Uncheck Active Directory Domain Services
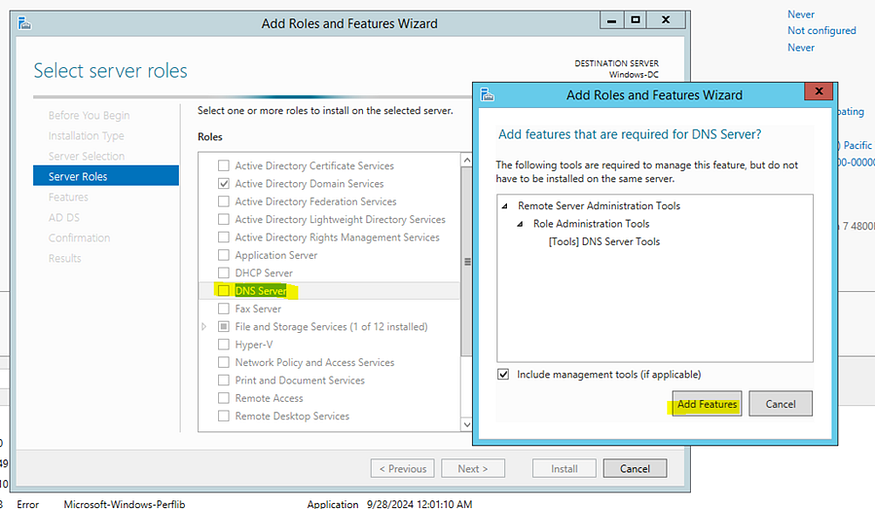Screen dimensions: 875x509 223,183
